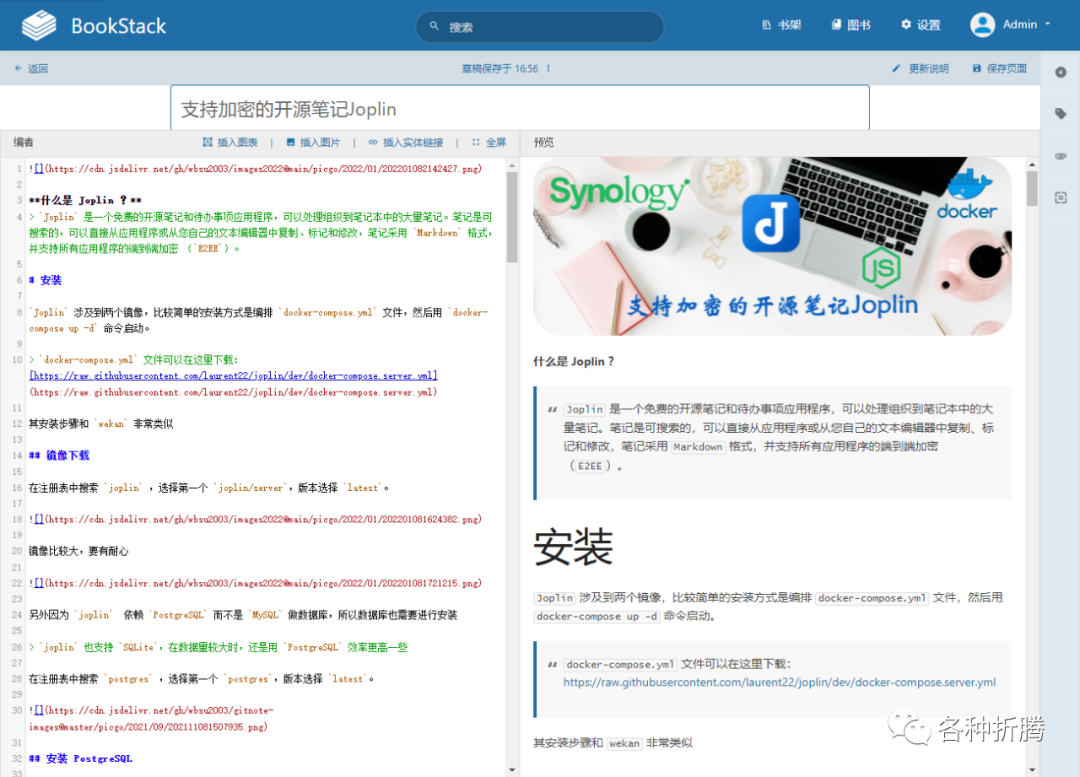
Task: Click 插入图表 insert drawing button
Action: [x=230, y=142]
